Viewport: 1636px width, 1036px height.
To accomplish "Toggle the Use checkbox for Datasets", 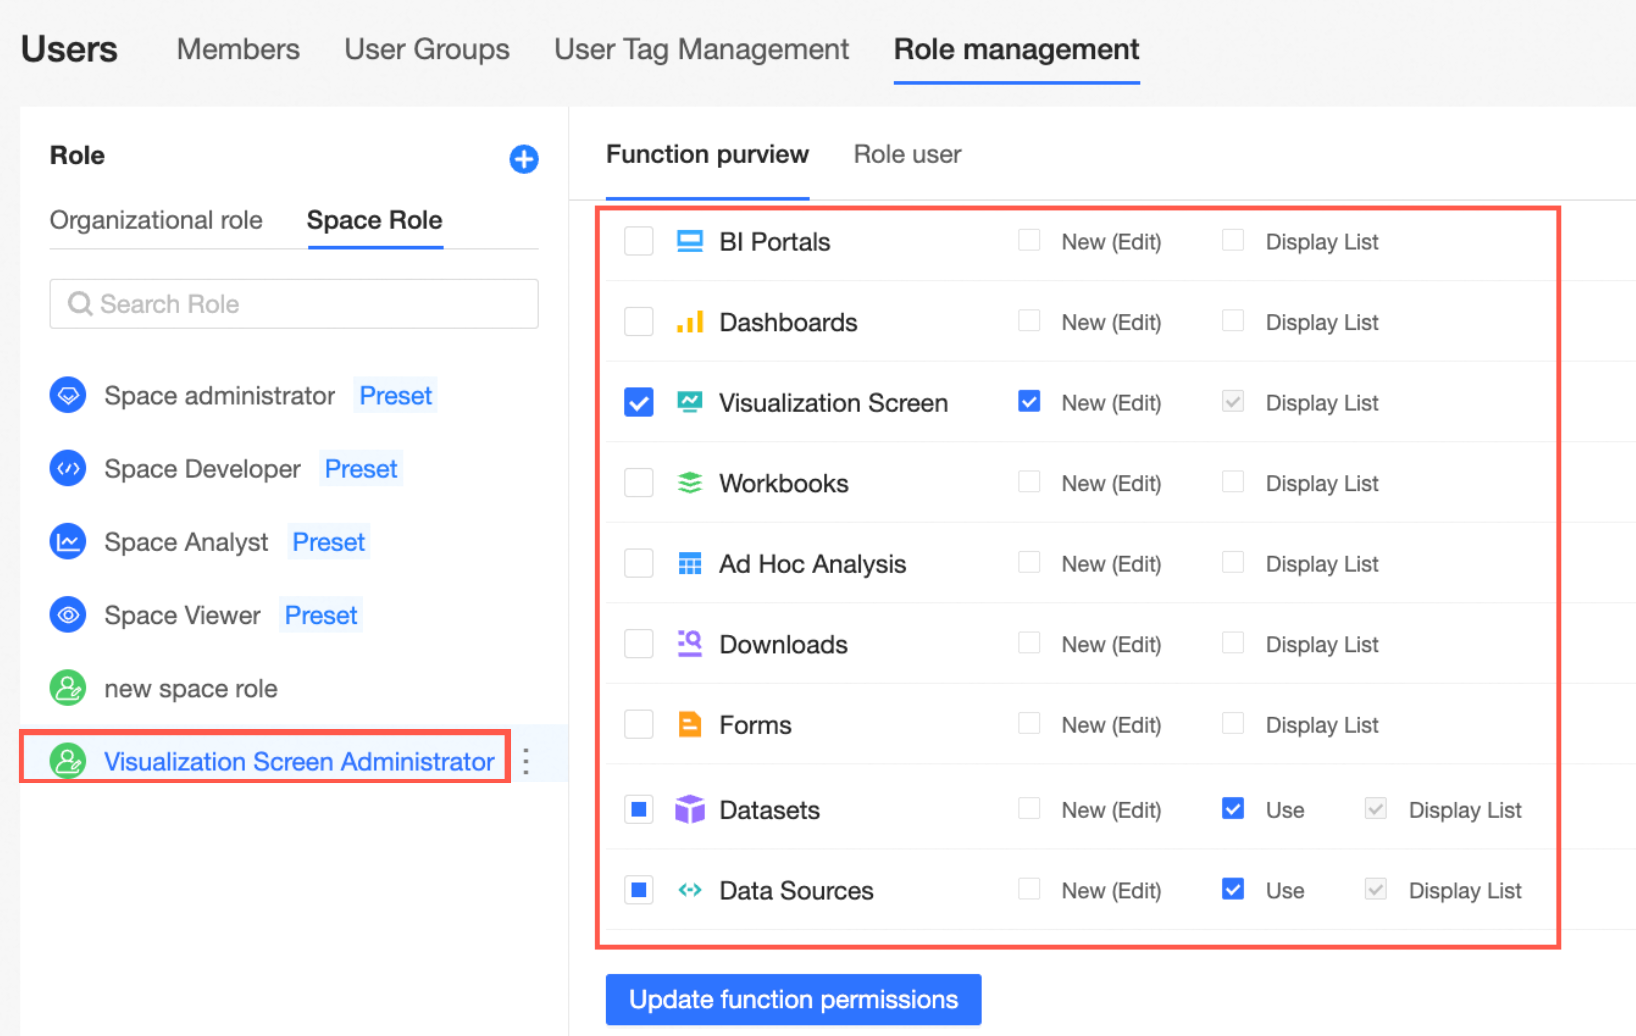I will [1233, 808].
